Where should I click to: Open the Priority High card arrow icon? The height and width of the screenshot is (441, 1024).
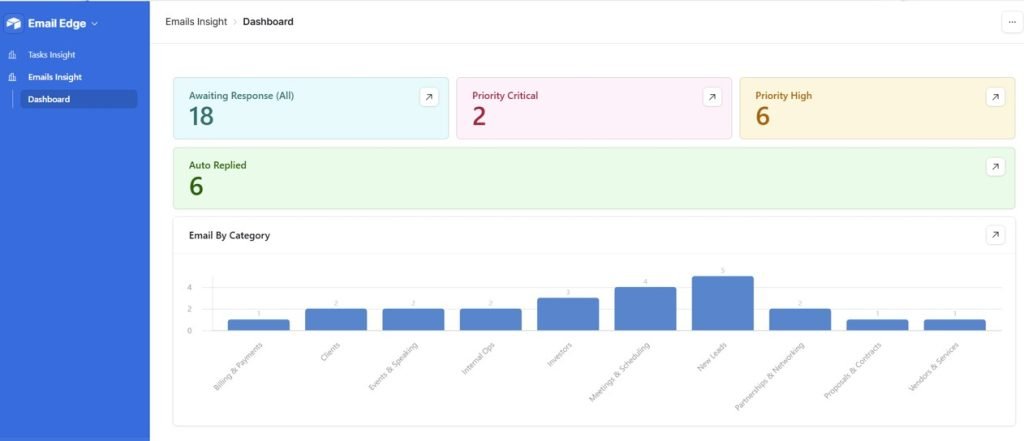pyautogui.click(x=994, y=97)
